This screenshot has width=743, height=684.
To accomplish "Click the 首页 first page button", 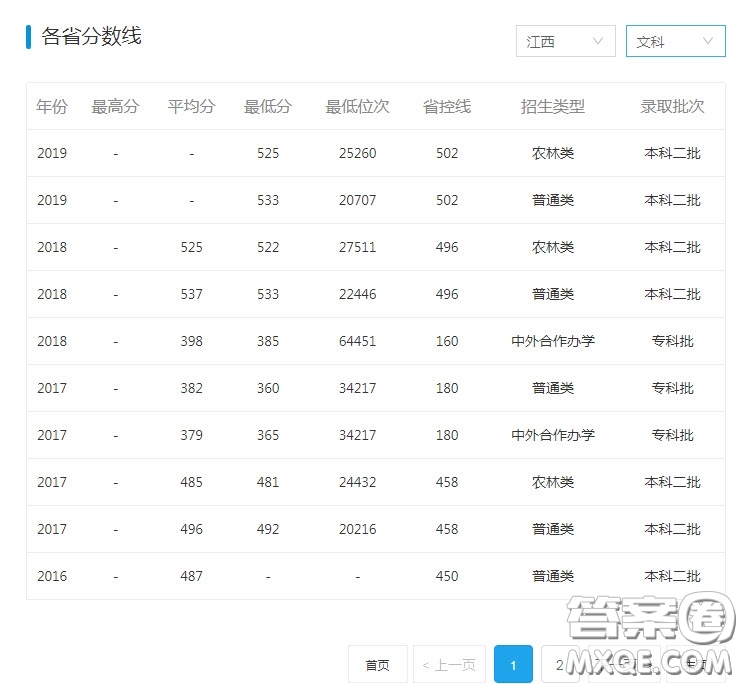I will click(377, 664).
